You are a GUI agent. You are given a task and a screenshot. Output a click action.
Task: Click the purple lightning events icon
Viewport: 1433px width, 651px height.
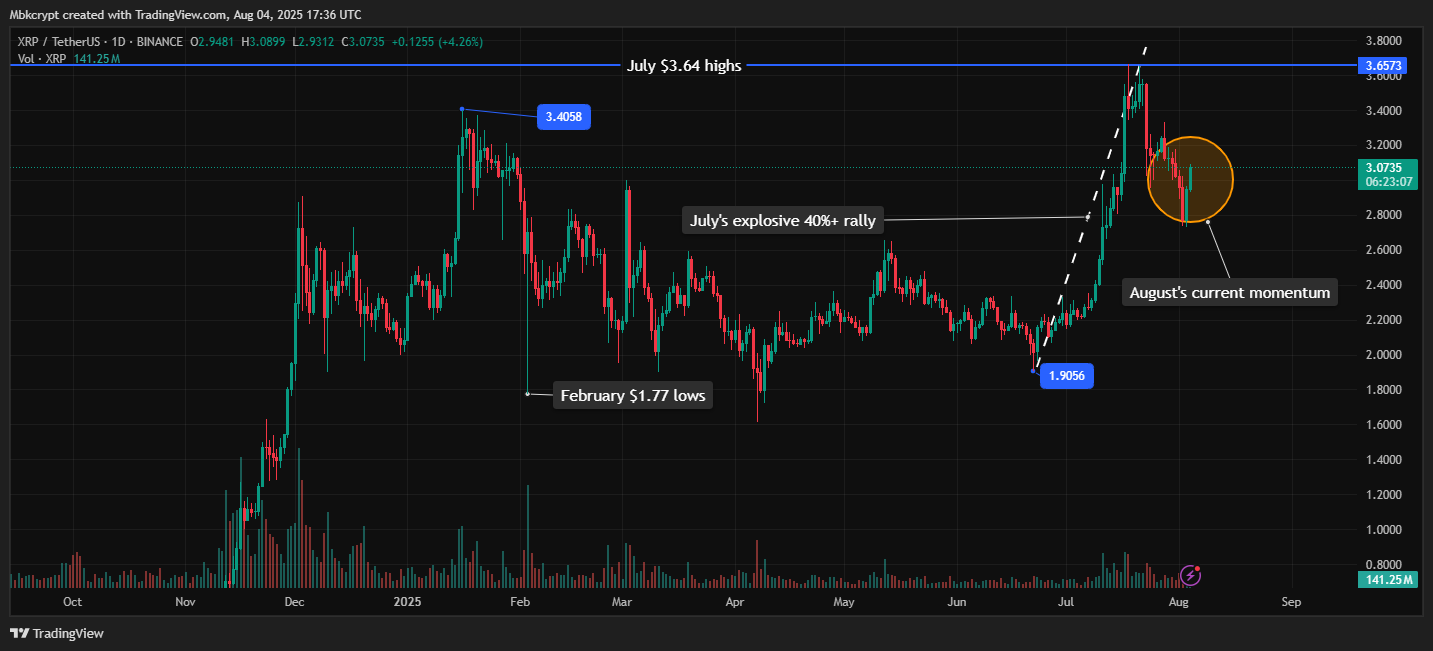[1190, 577]
